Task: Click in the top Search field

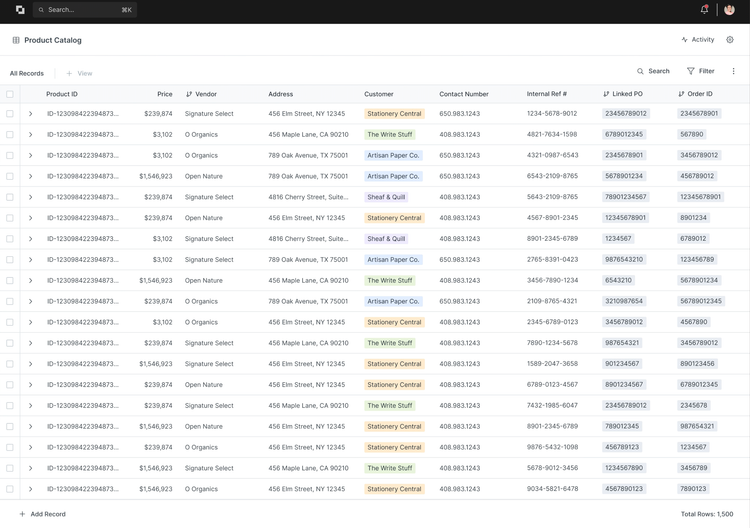Action: point(85,10)
